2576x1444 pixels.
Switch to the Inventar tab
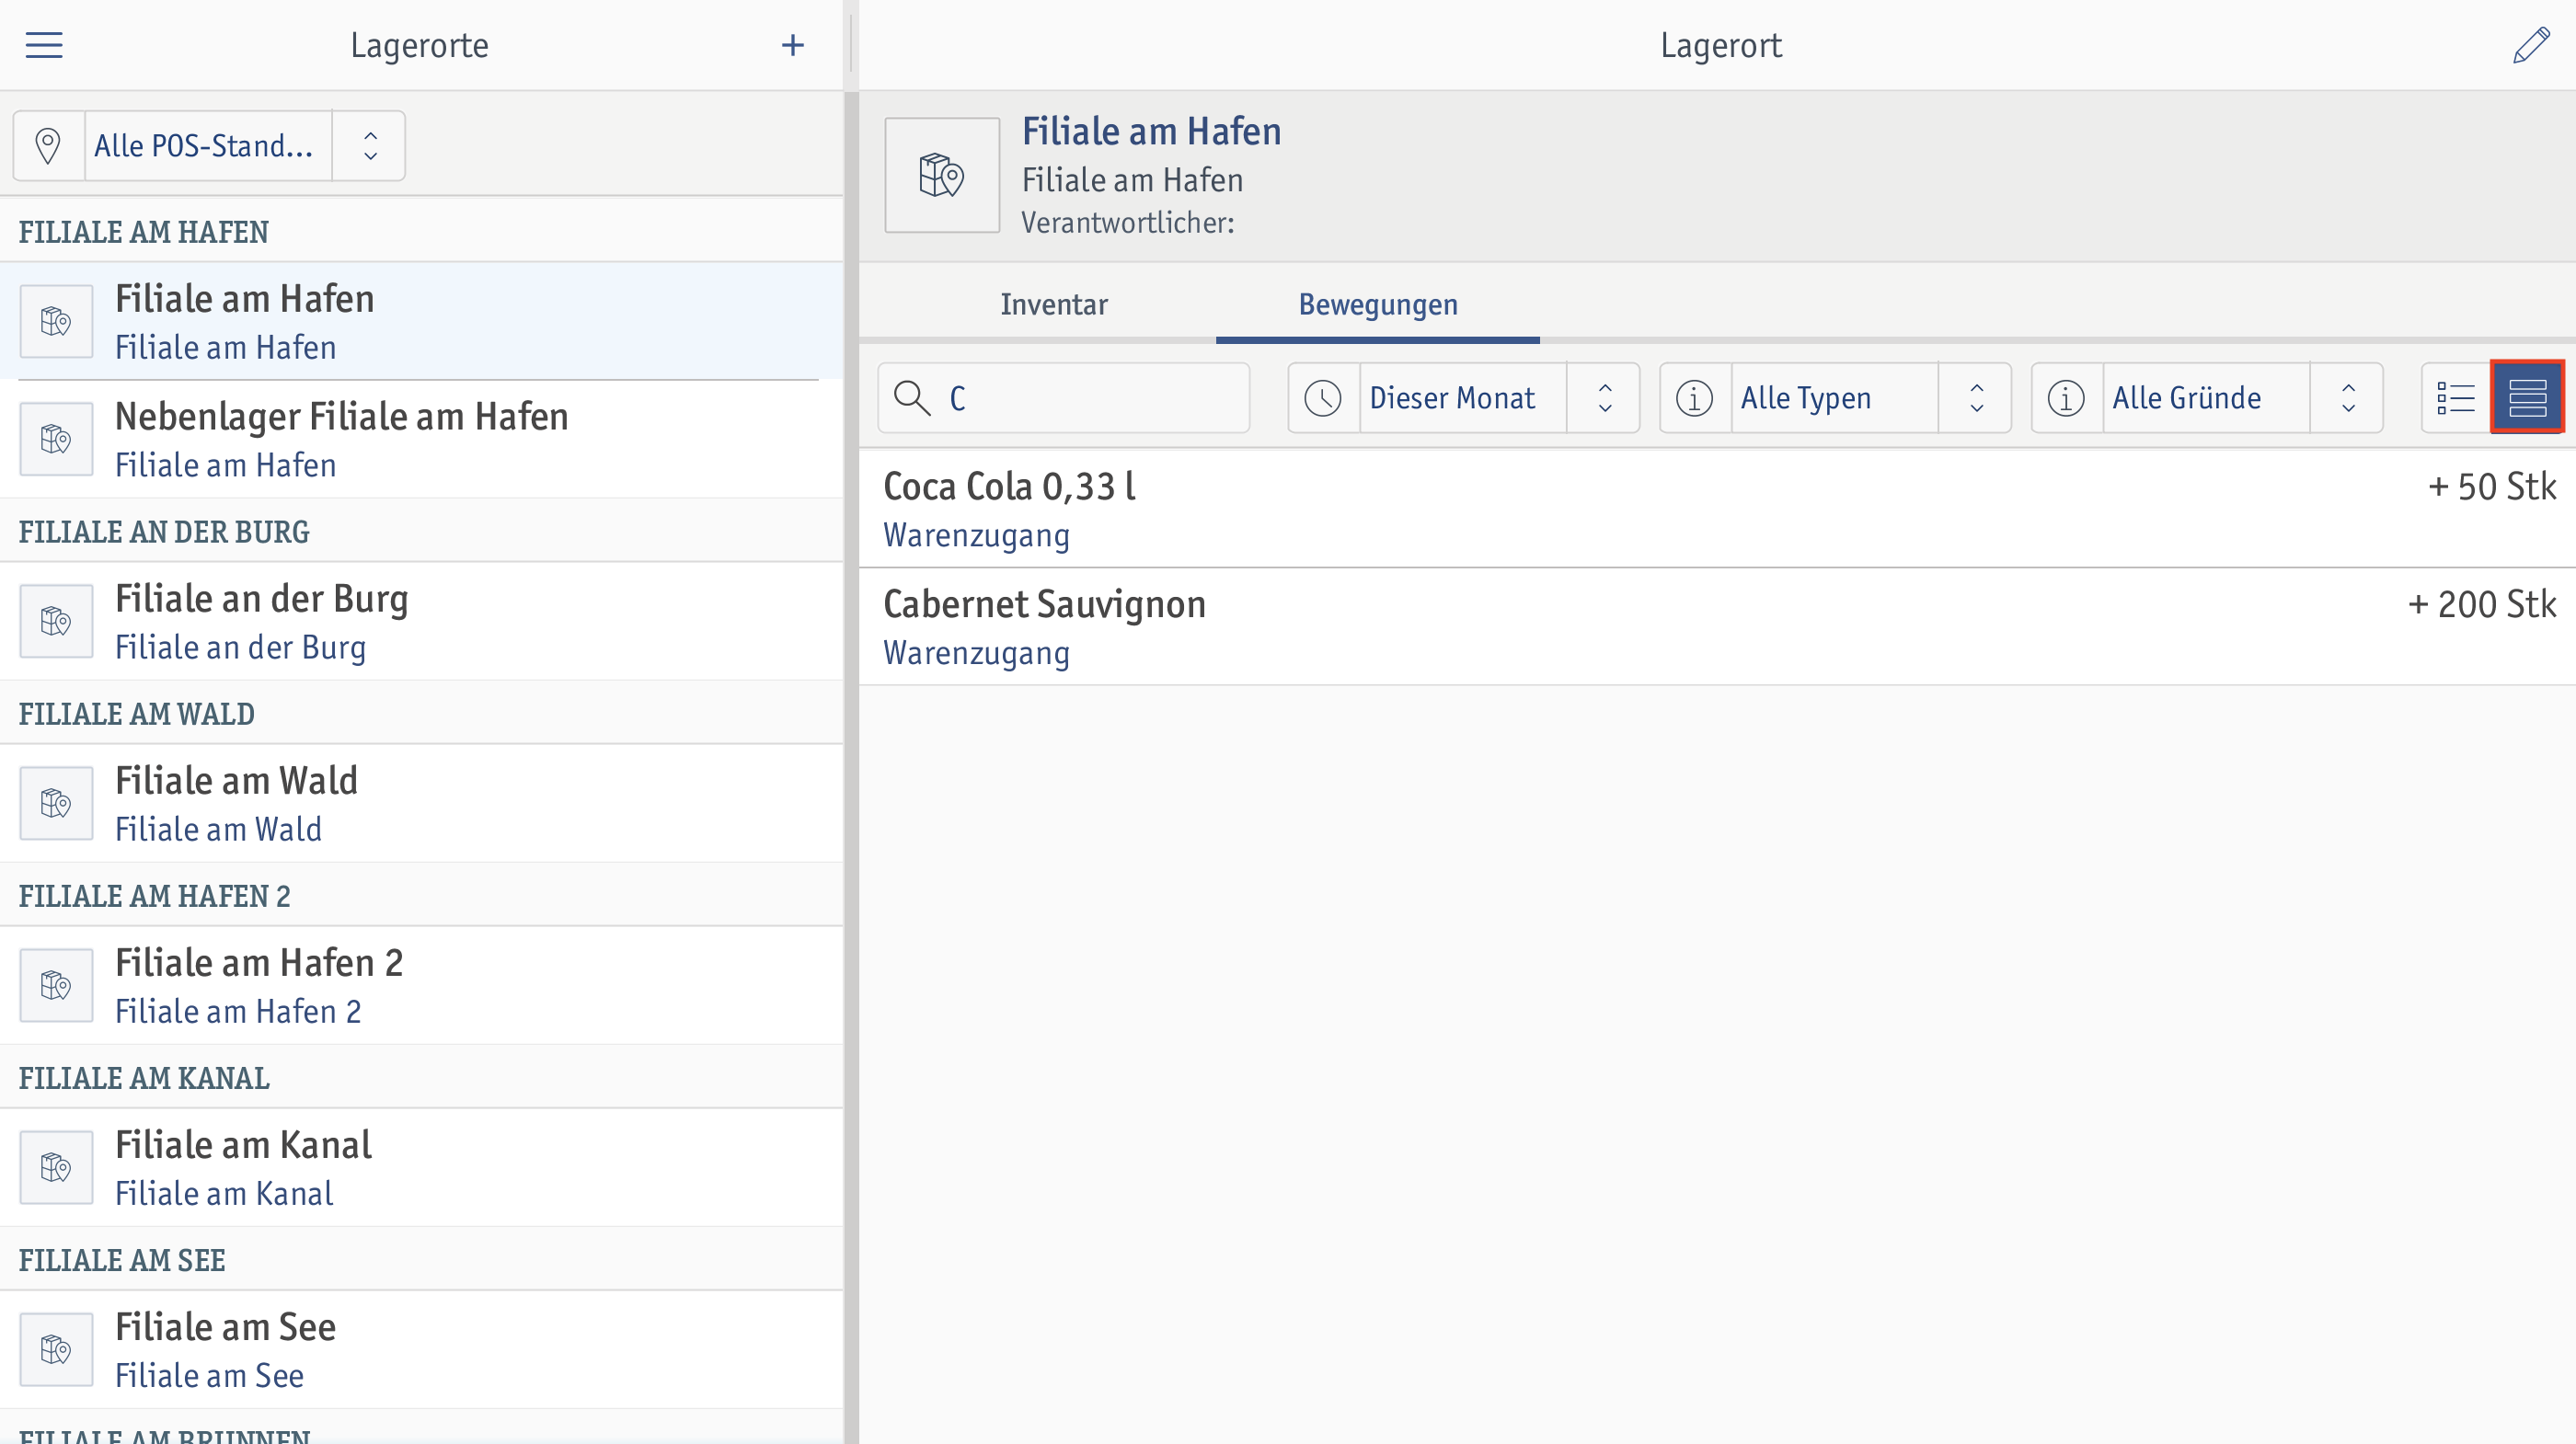[x=1054, y=304]
